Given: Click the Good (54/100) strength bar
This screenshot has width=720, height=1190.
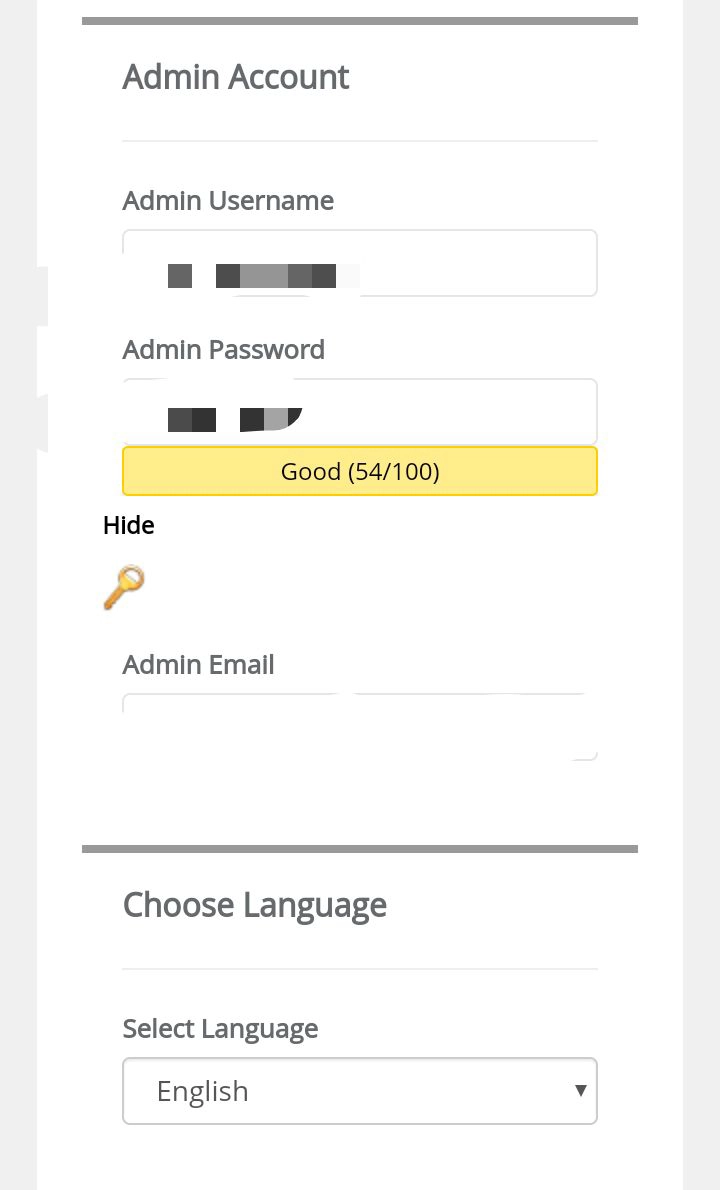Looking at the screenshot, I should [360, 471].
